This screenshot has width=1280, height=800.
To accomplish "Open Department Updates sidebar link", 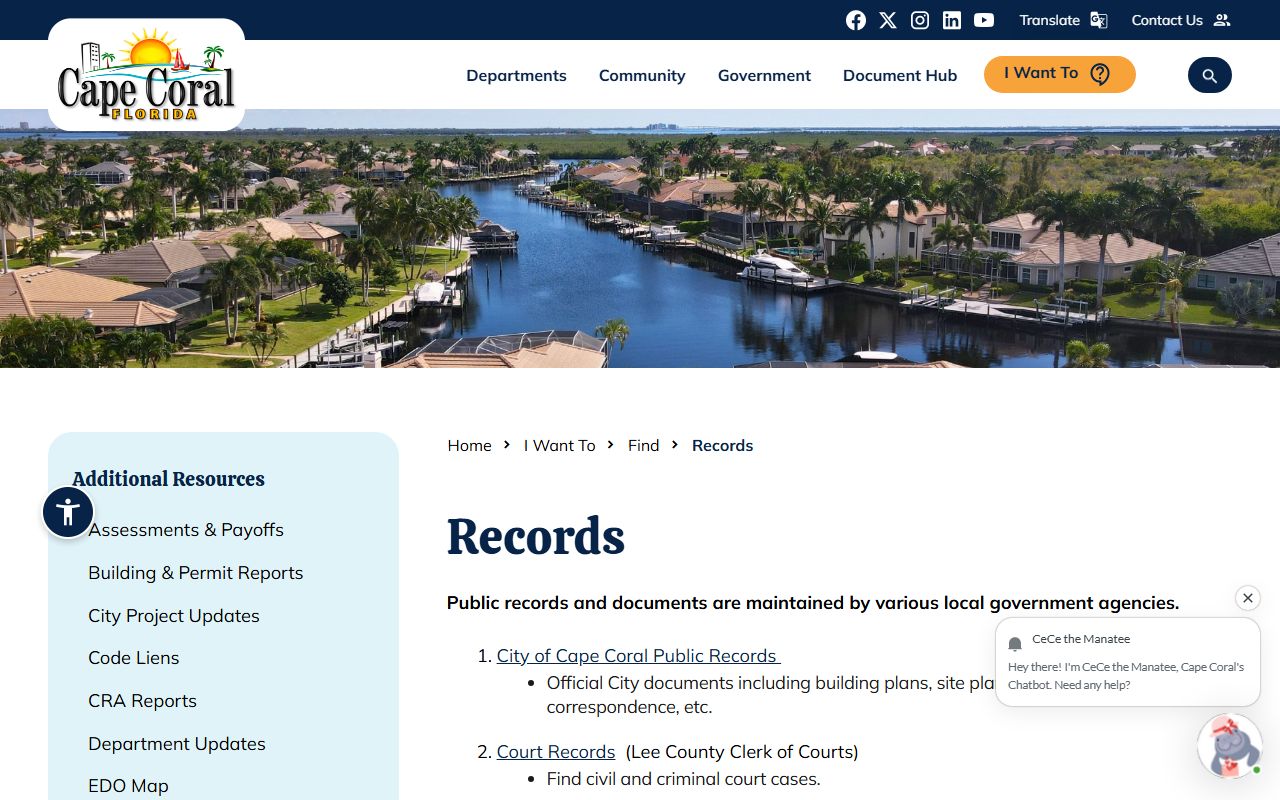I will [x=177, y=743].
